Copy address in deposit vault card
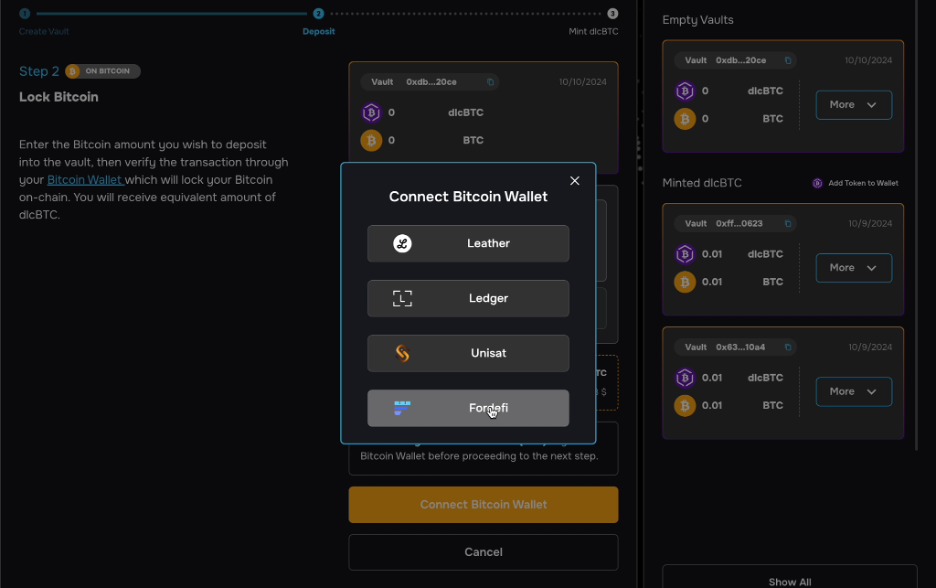Screen dimensions: 936x588 (491, 82)
